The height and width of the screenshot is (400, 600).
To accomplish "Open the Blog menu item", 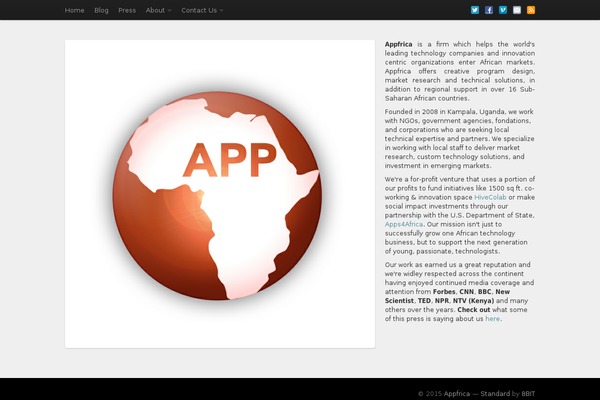I will pos(101,10).
